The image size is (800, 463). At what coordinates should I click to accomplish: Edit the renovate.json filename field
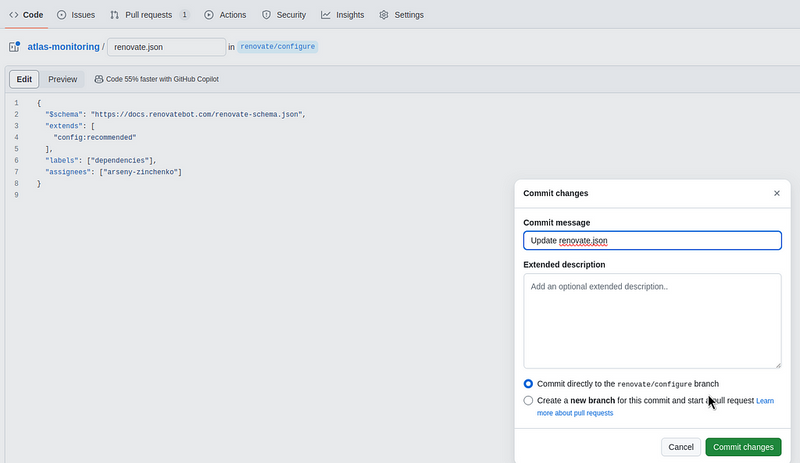click(x=166, y=47)
